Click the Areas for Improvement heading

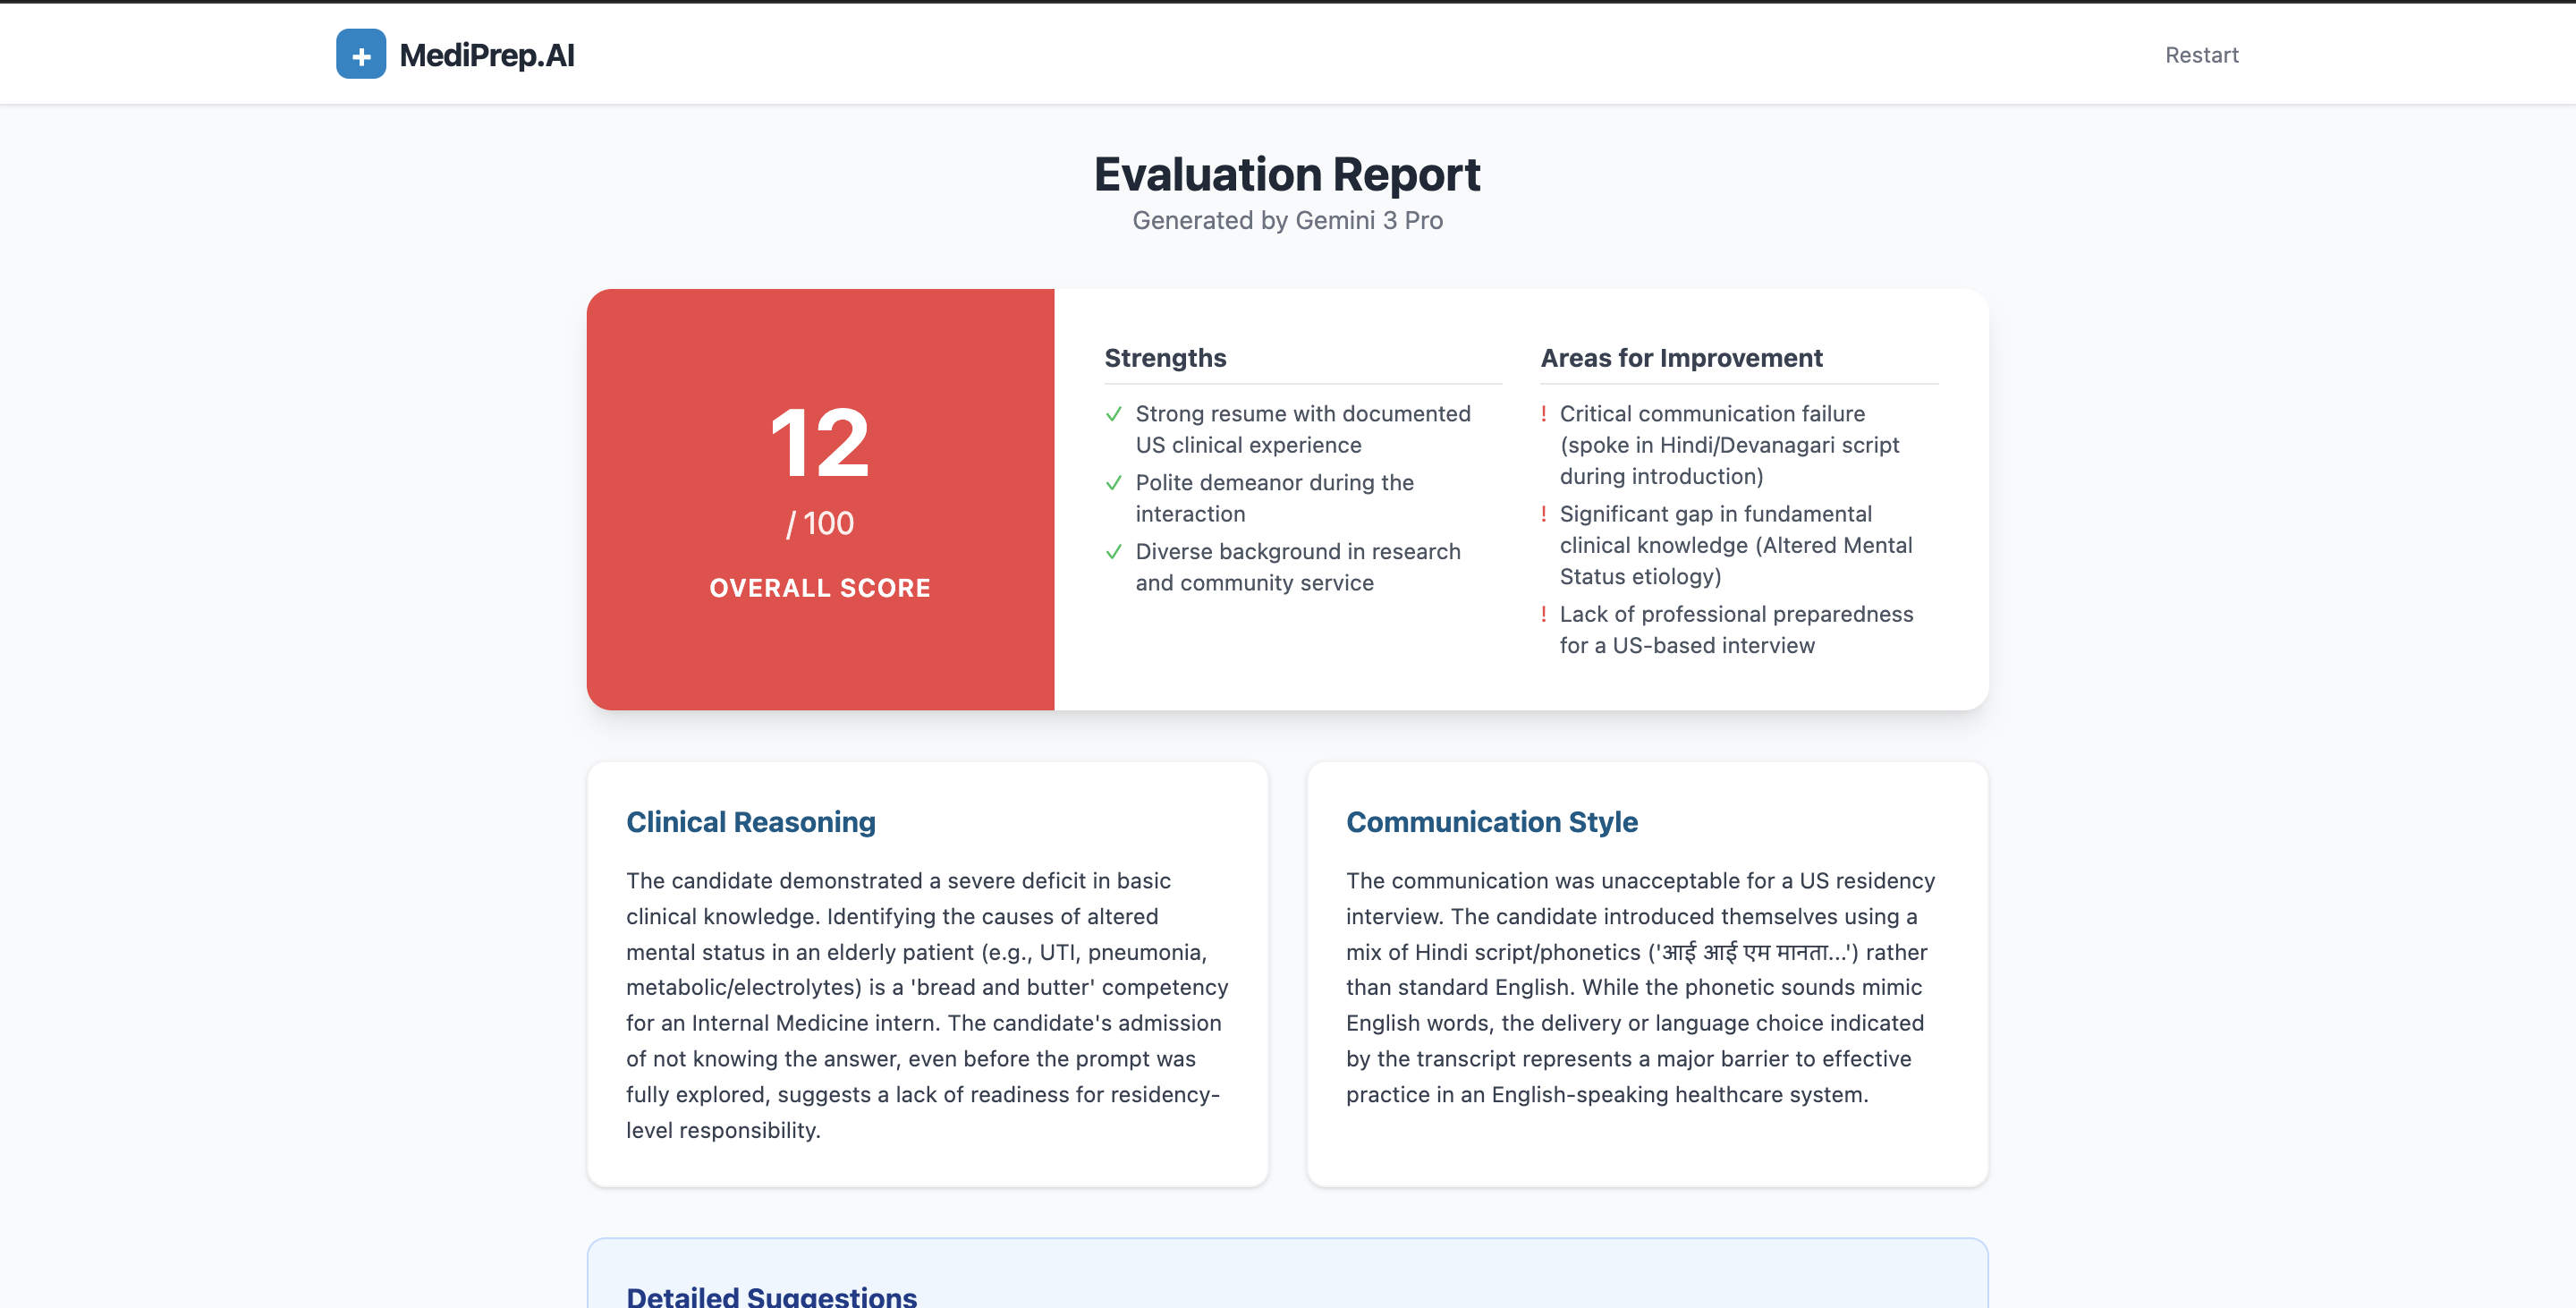coord(1681,358)
